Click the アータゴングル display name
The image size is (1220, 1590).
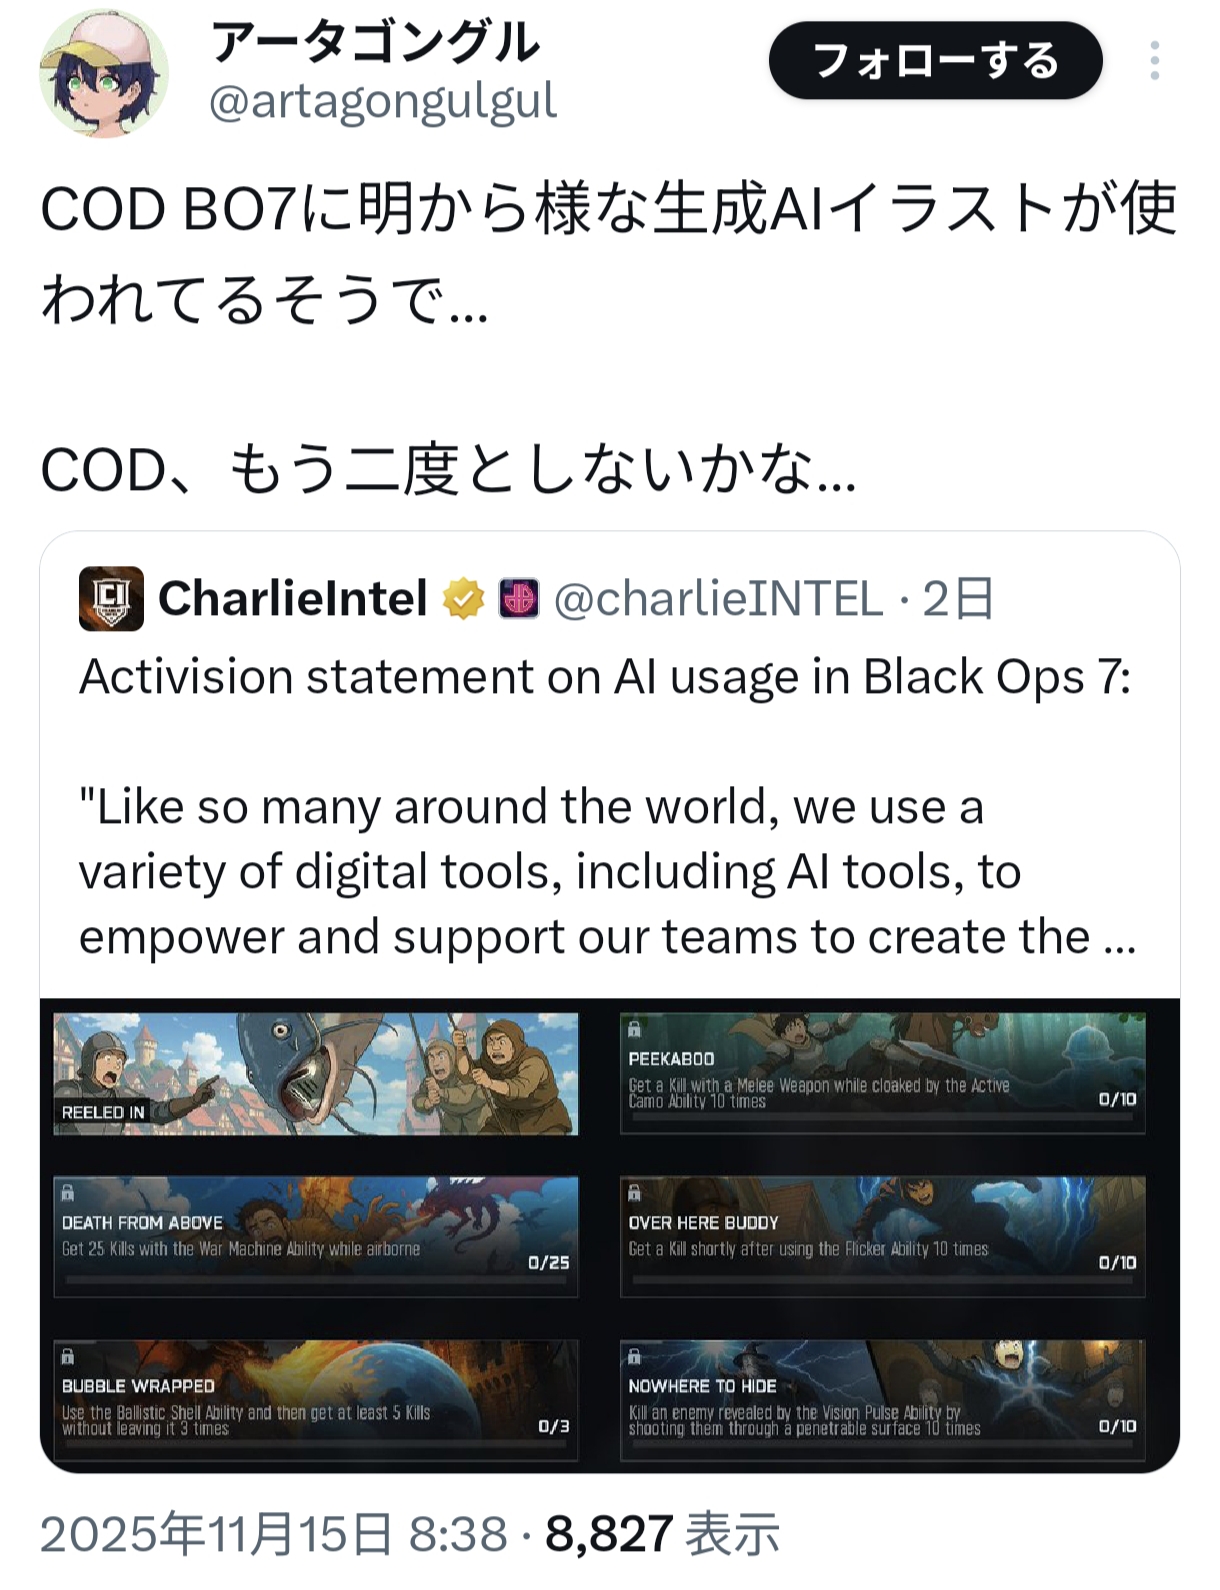click(375, 41)
